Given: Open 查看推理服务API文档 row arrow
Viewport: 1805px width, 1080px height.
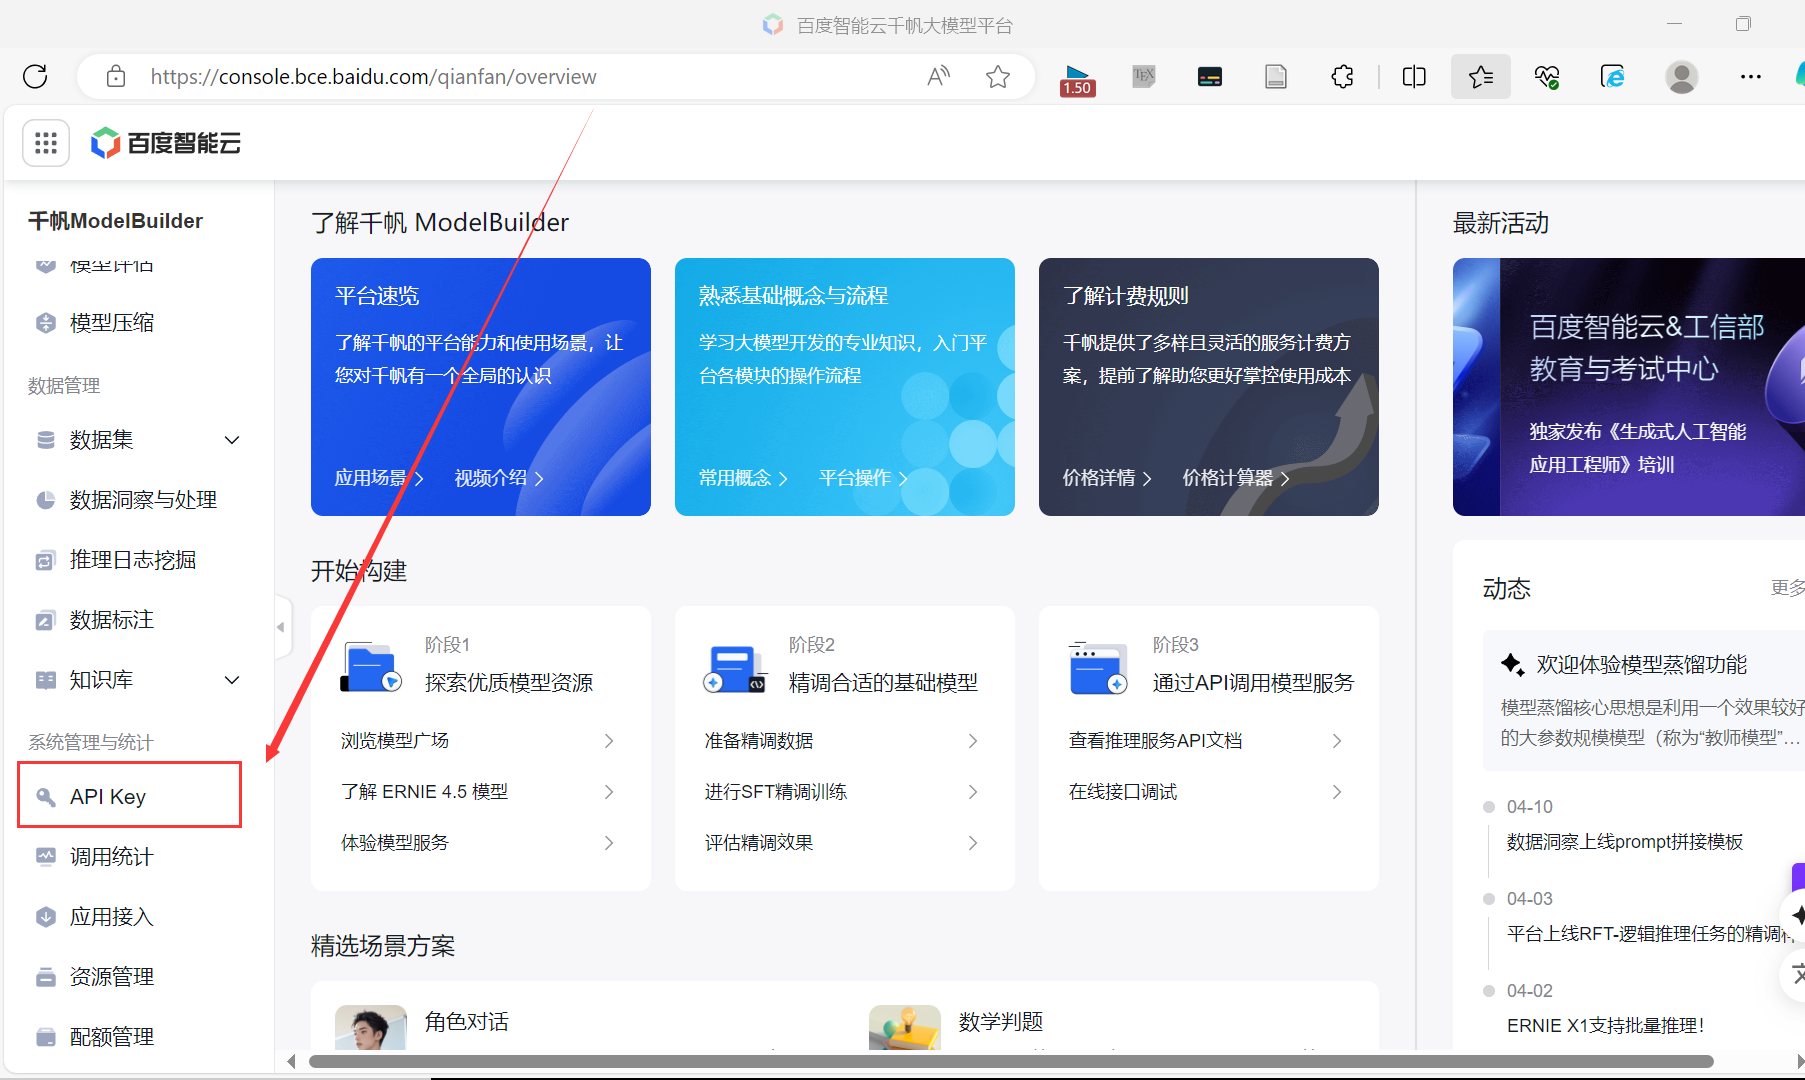Looking at the screenshot, I should click(x=1337, y=741).
